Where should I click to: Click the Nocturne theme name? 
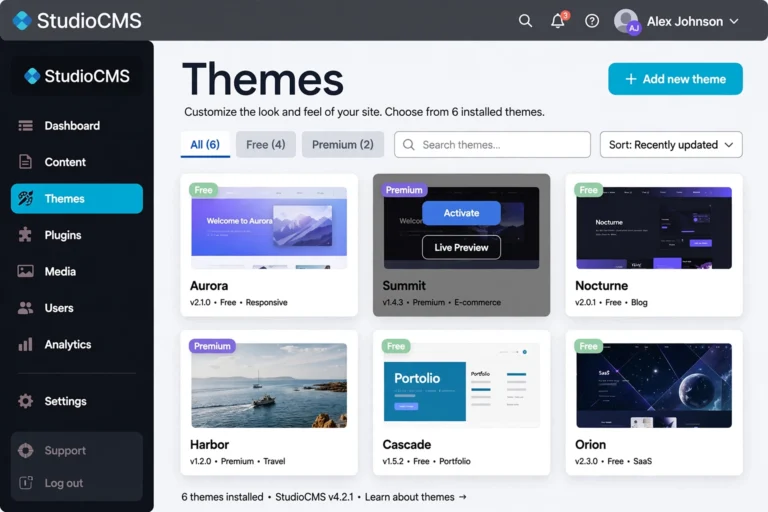[x=601, y=286]
